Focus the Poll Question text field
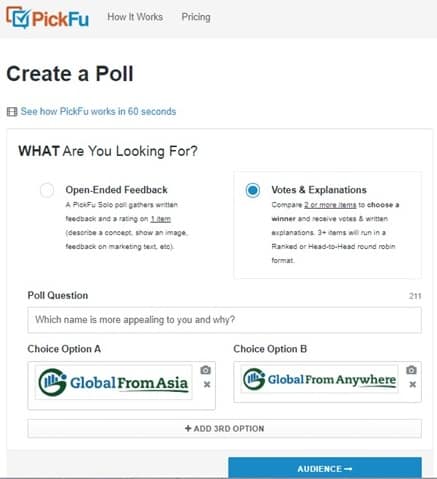 point(224,320)
